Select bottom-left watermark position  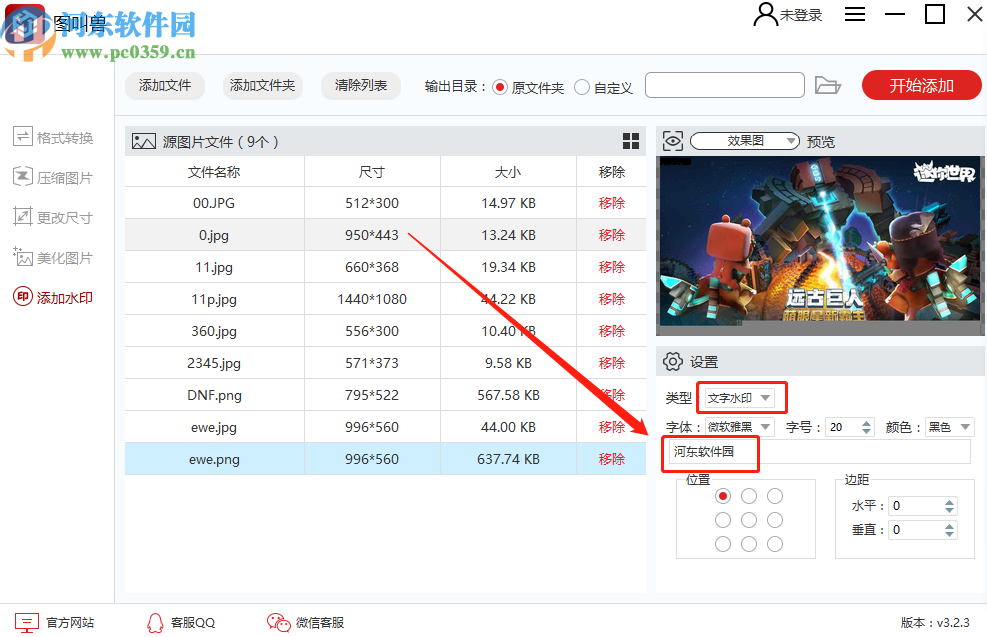point(723,544)
